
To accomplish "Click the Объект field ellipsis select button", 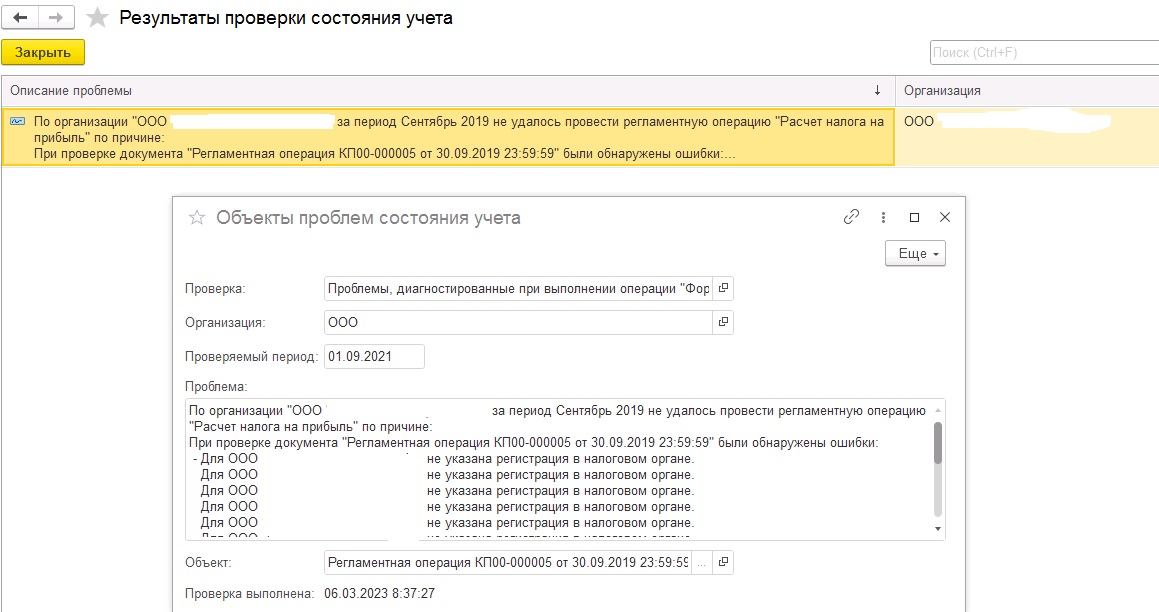I will (x=701, y=562).
